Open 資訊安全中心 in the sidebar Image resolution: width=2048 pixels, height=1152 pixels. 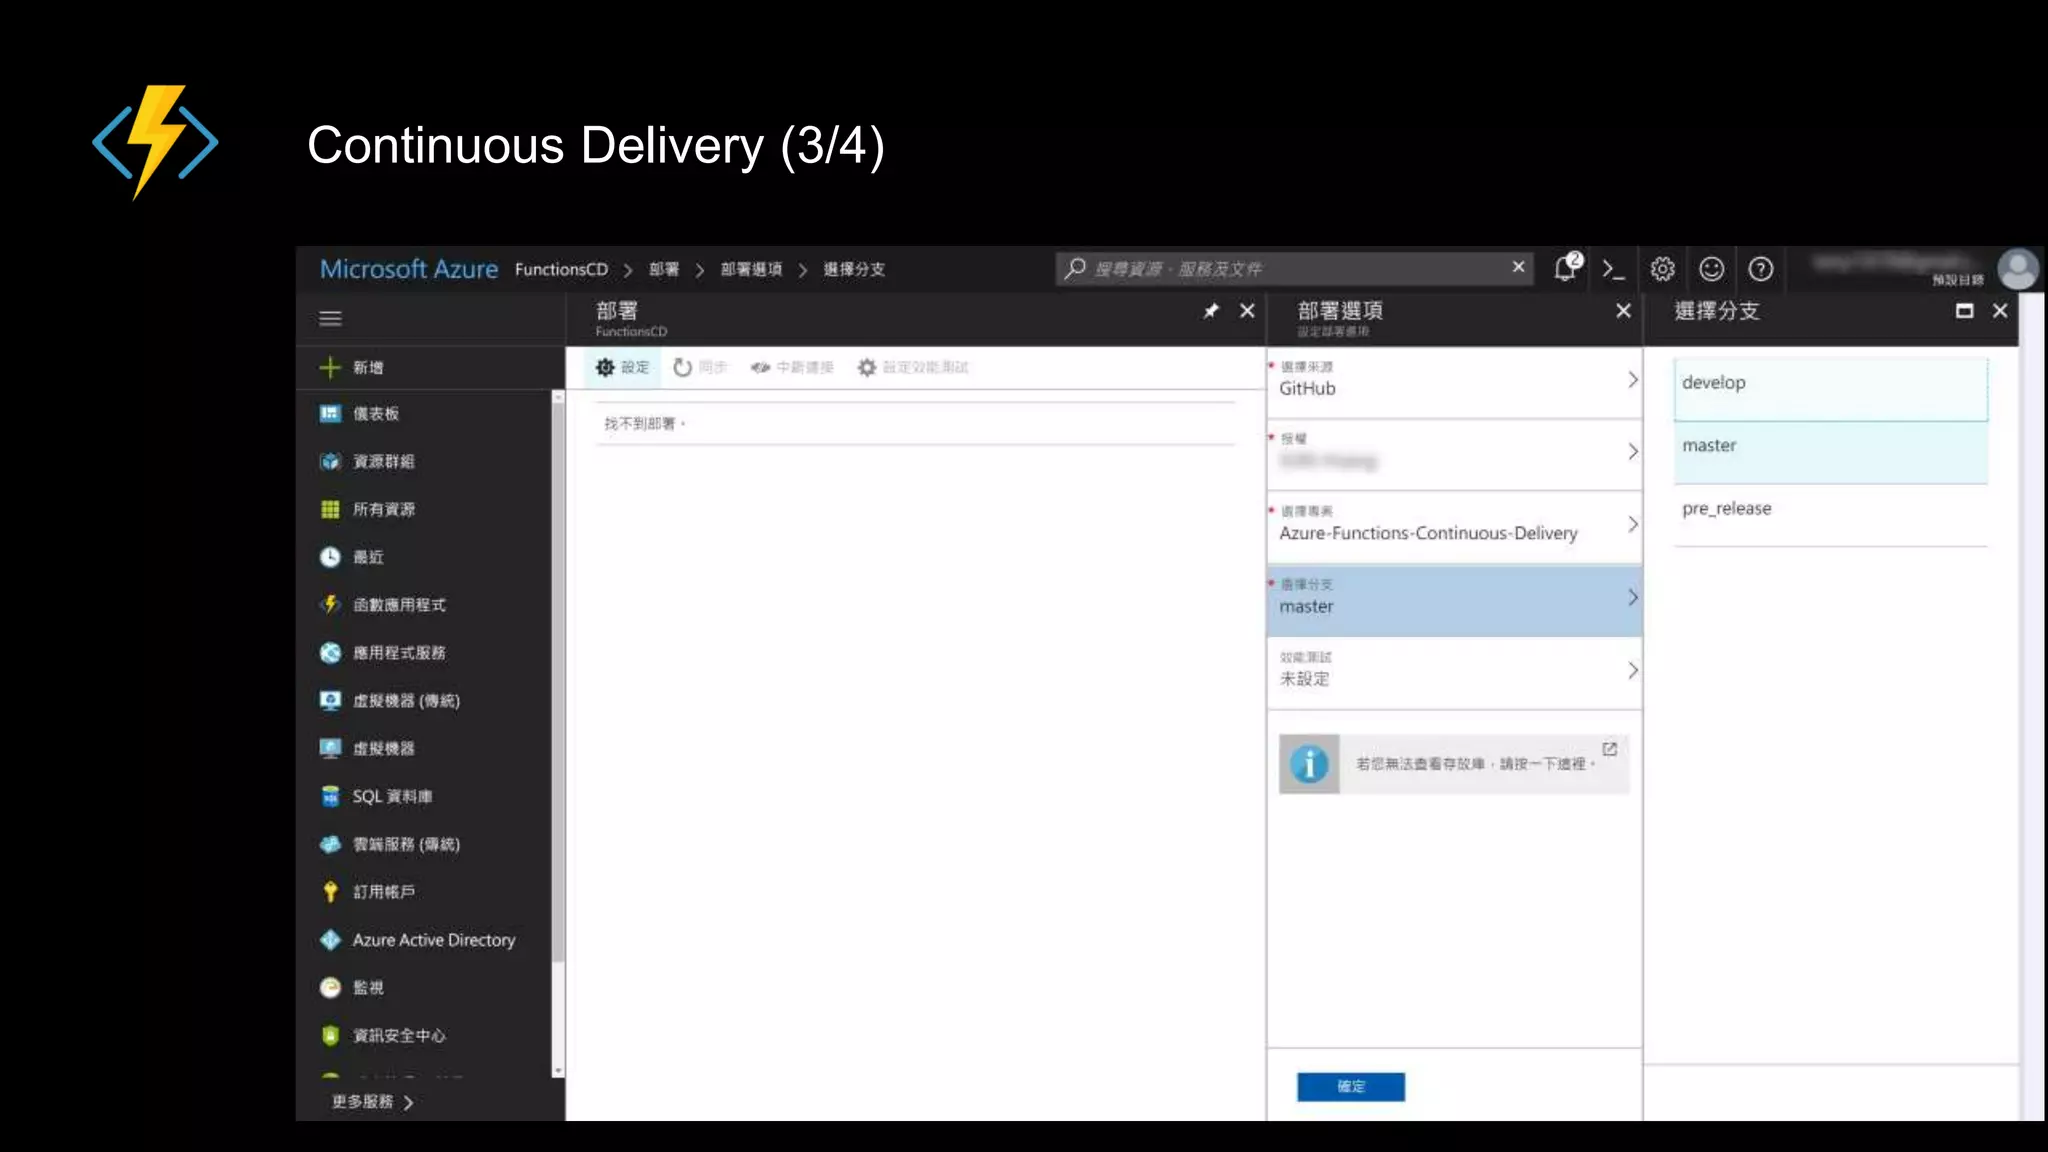coord(383,1035)
